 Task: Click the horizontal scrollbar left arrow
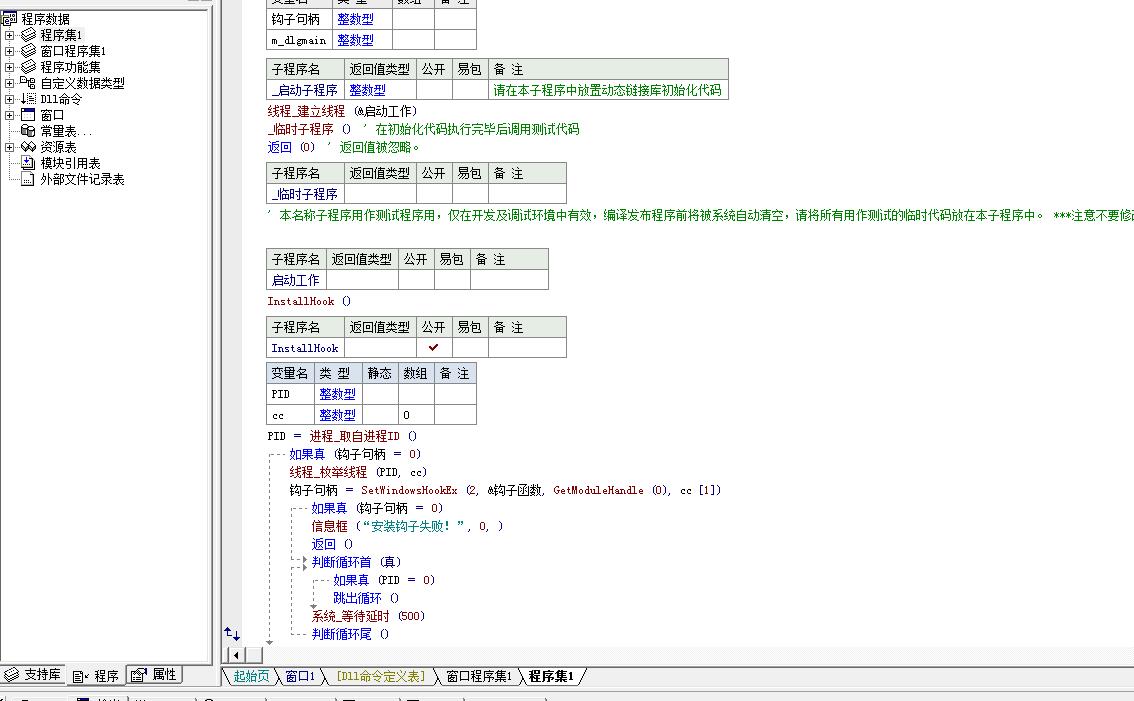[x=237, y=655]
